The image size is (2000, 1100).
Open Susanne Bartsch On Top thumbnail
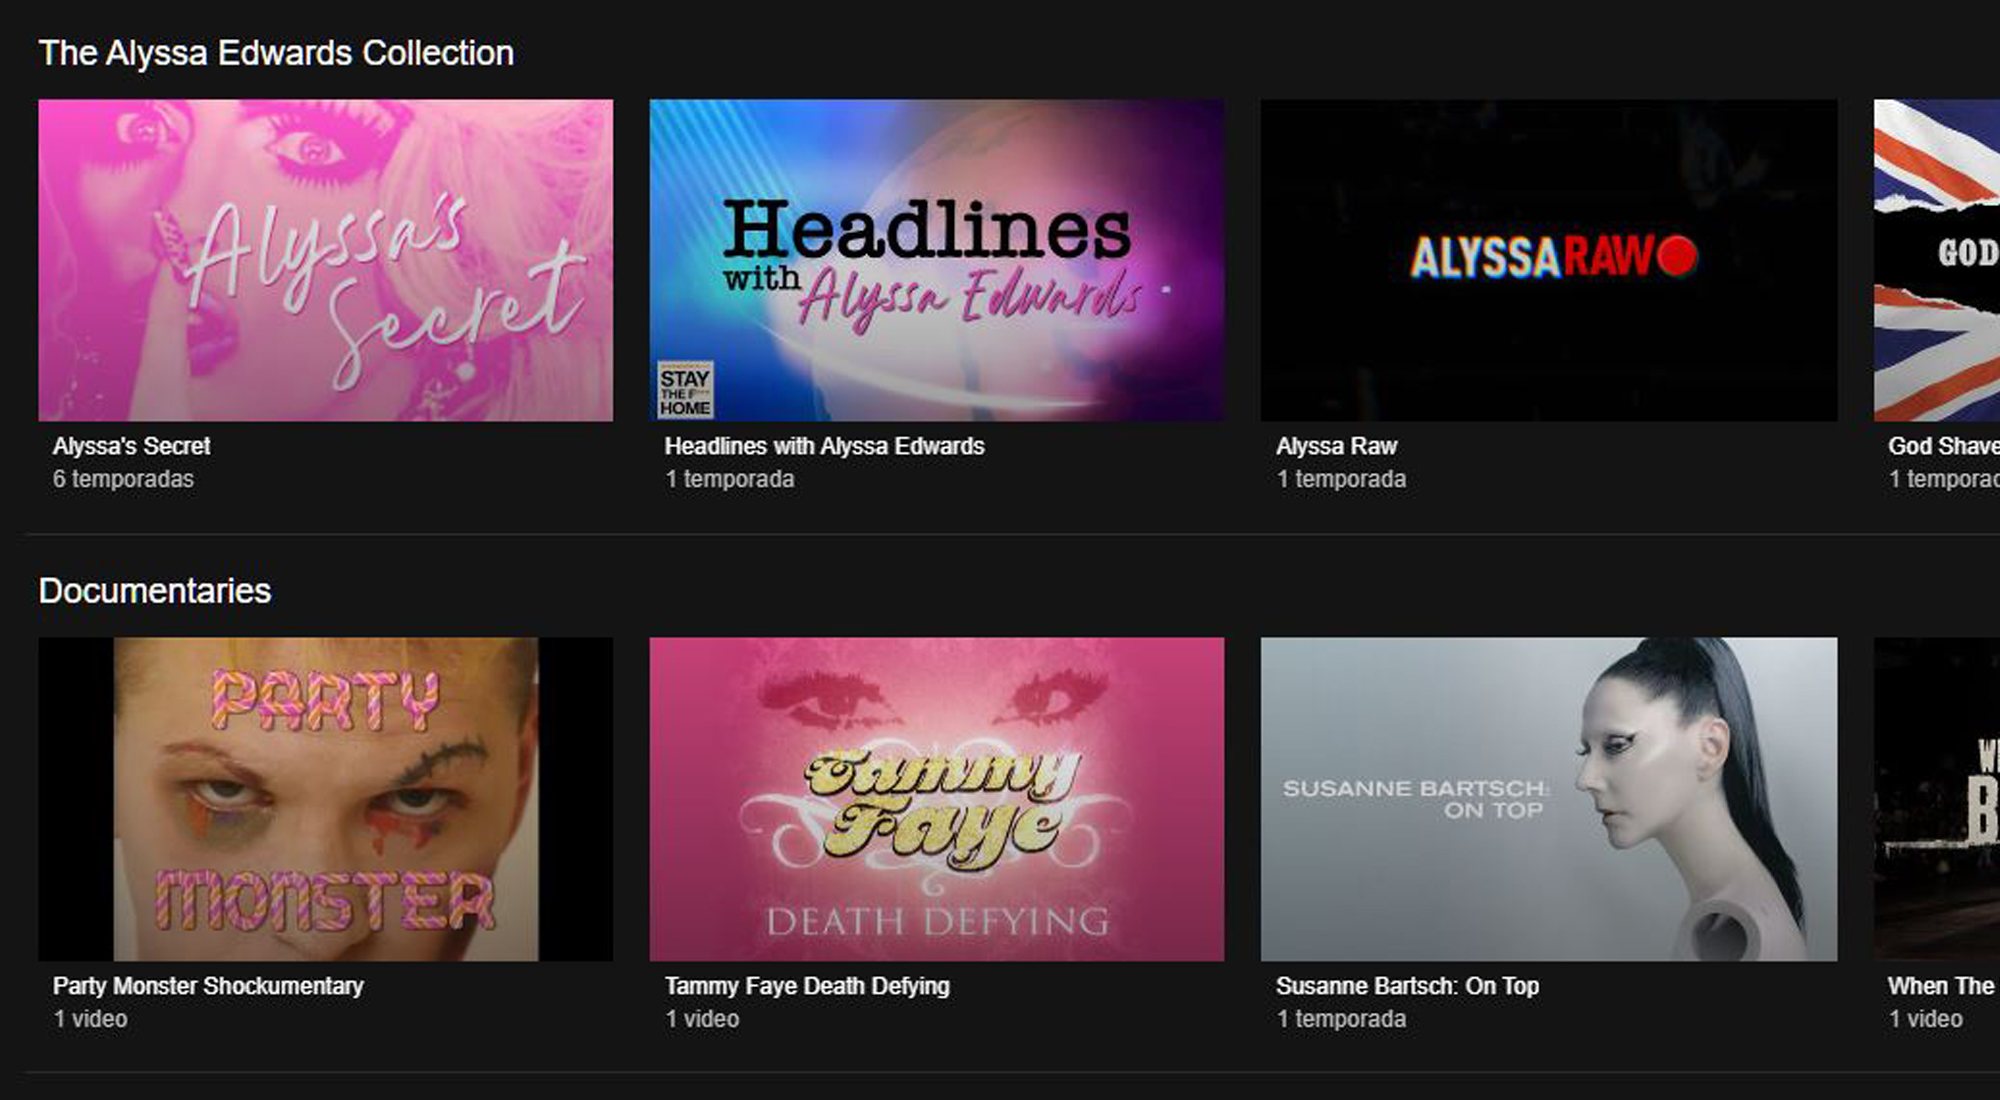click(x=1548, y=799)
